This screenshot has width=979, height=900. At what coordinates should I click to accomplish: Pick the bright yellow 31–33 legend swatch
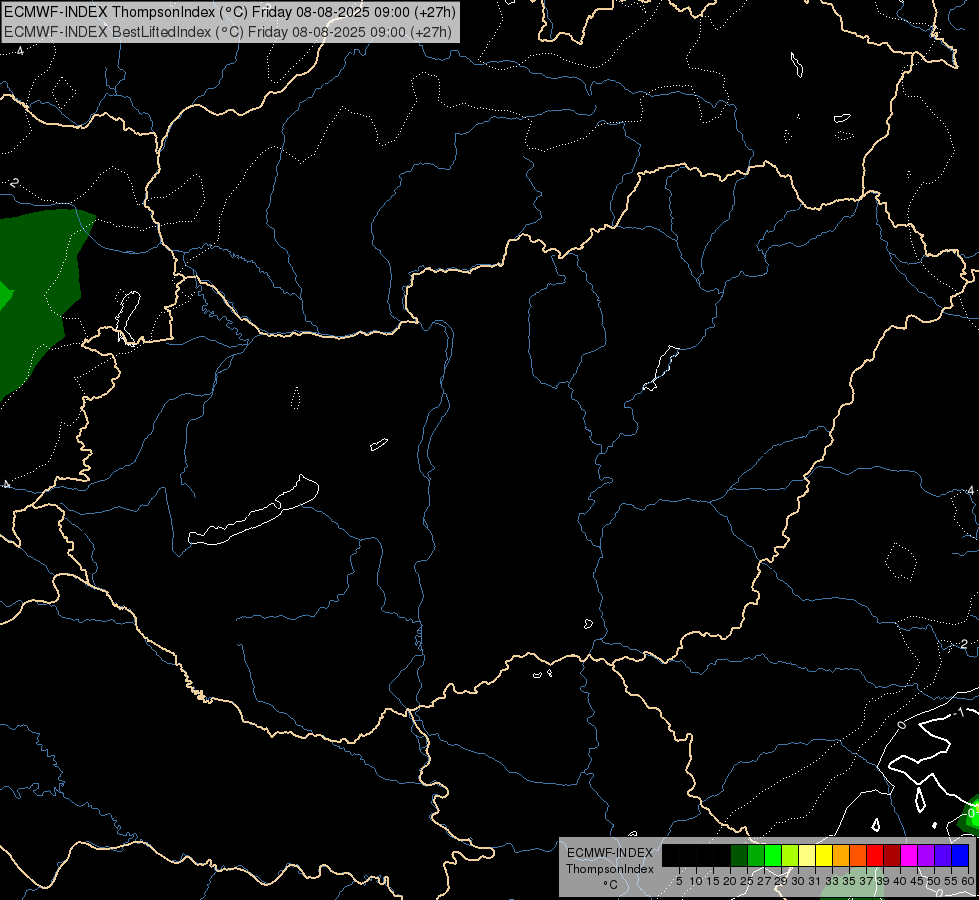tap(824, 856)
